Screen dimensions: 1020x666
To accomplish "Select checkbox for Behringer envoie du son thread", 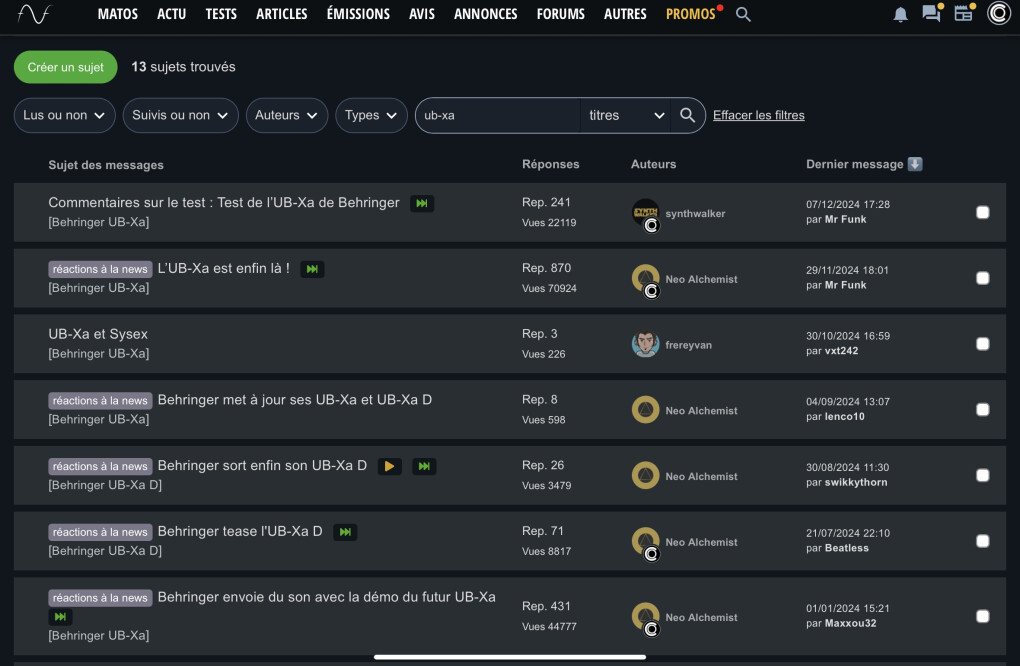I will [x=982, y=617].
